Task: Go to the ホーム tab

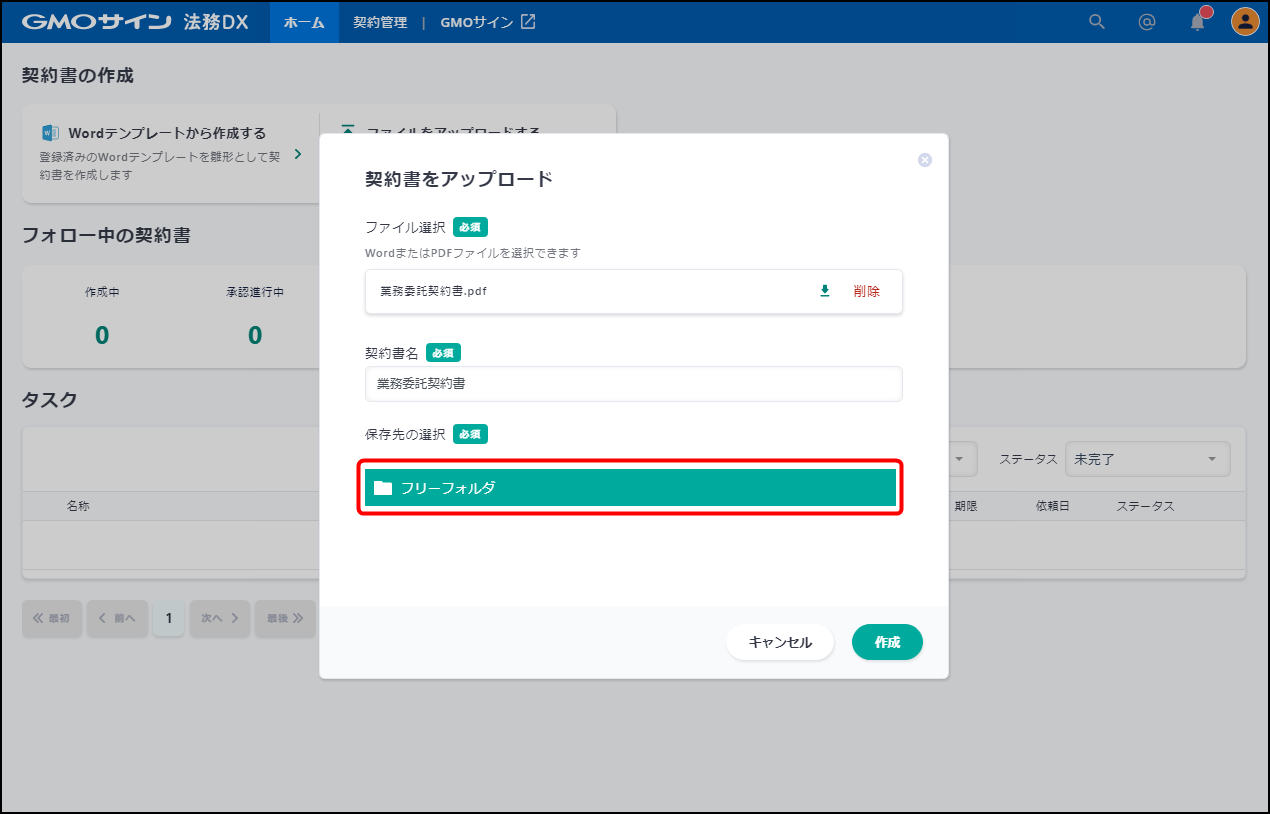Action: click(304, 22)
